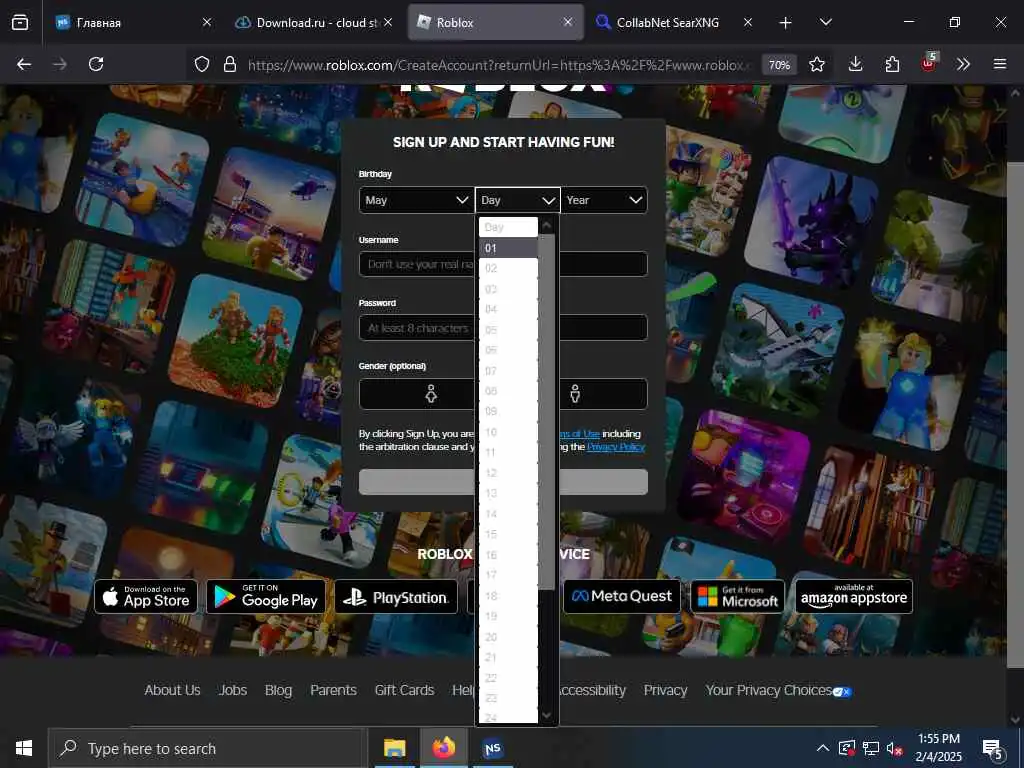Collapse the Day dropdown
This screenshot has height=768, width=1024.
[x=517, y=200]
